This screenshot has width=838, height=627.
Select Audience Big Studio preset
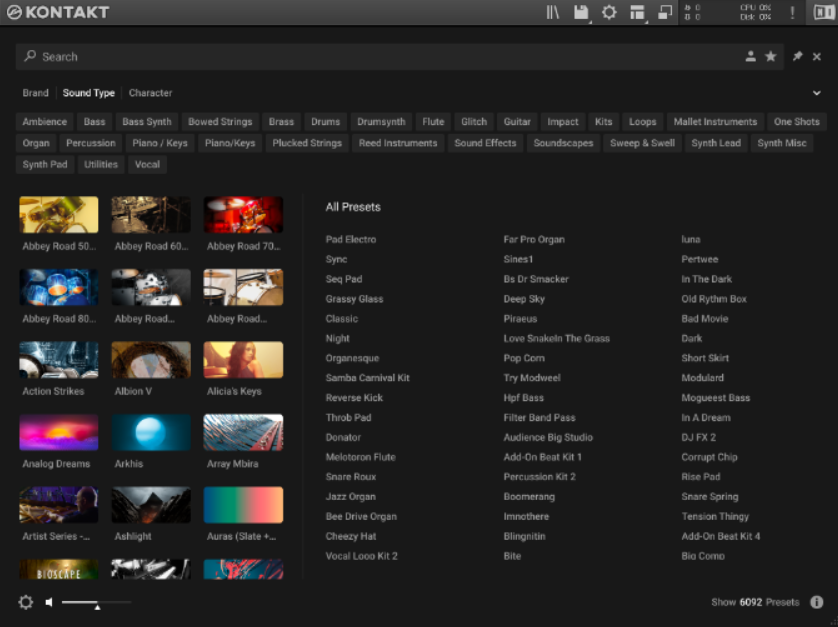tap(548, 437)
